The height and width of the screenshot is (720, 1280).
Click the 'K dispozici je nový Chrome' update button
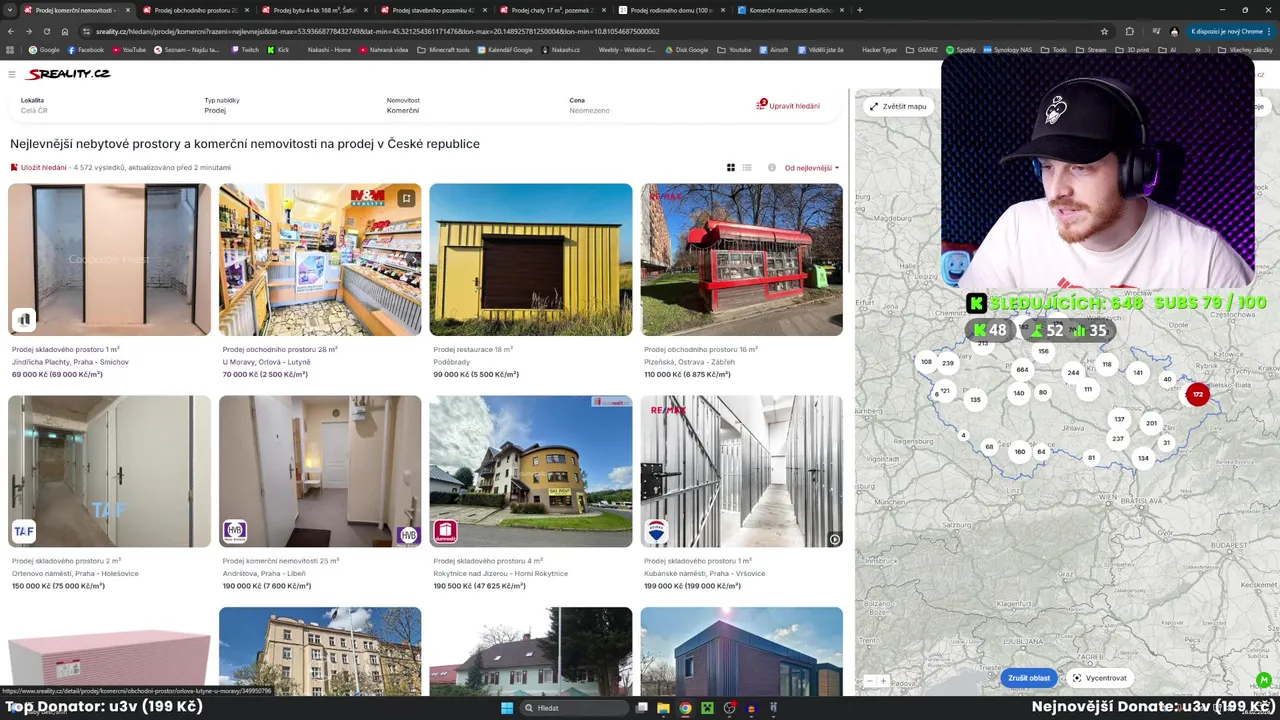(x=1231, y=31)
